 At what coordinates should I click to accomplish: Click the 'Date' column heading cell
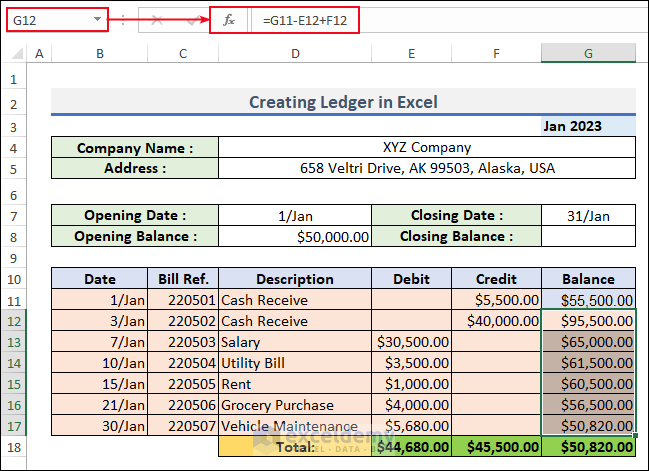pyautogui.click(x=100, y=279)
